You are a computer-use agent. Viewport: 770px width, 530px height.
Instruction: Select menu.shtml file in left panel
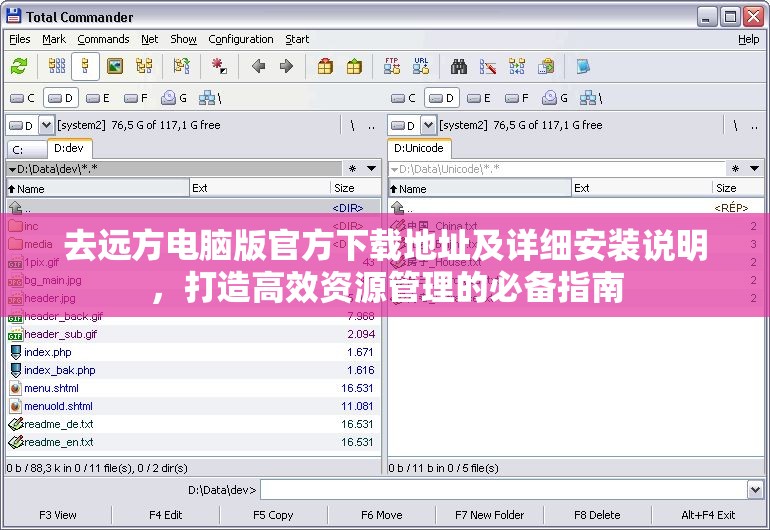click(x=193, y=388)
